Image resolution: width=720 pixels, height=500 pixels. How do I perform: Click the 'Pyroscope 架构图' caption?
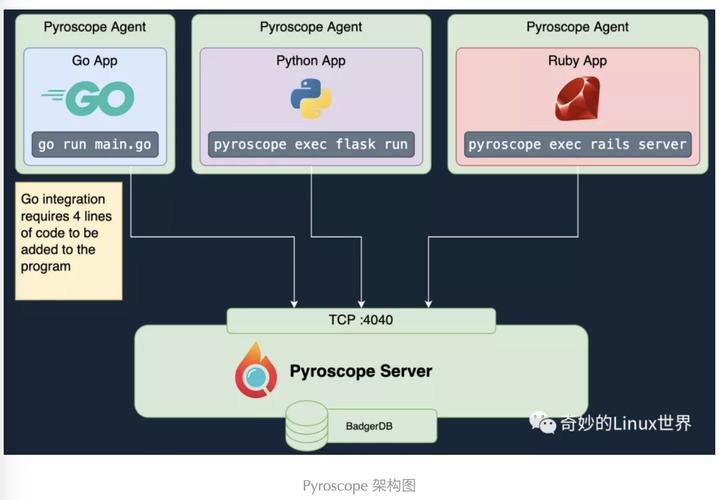359,485
